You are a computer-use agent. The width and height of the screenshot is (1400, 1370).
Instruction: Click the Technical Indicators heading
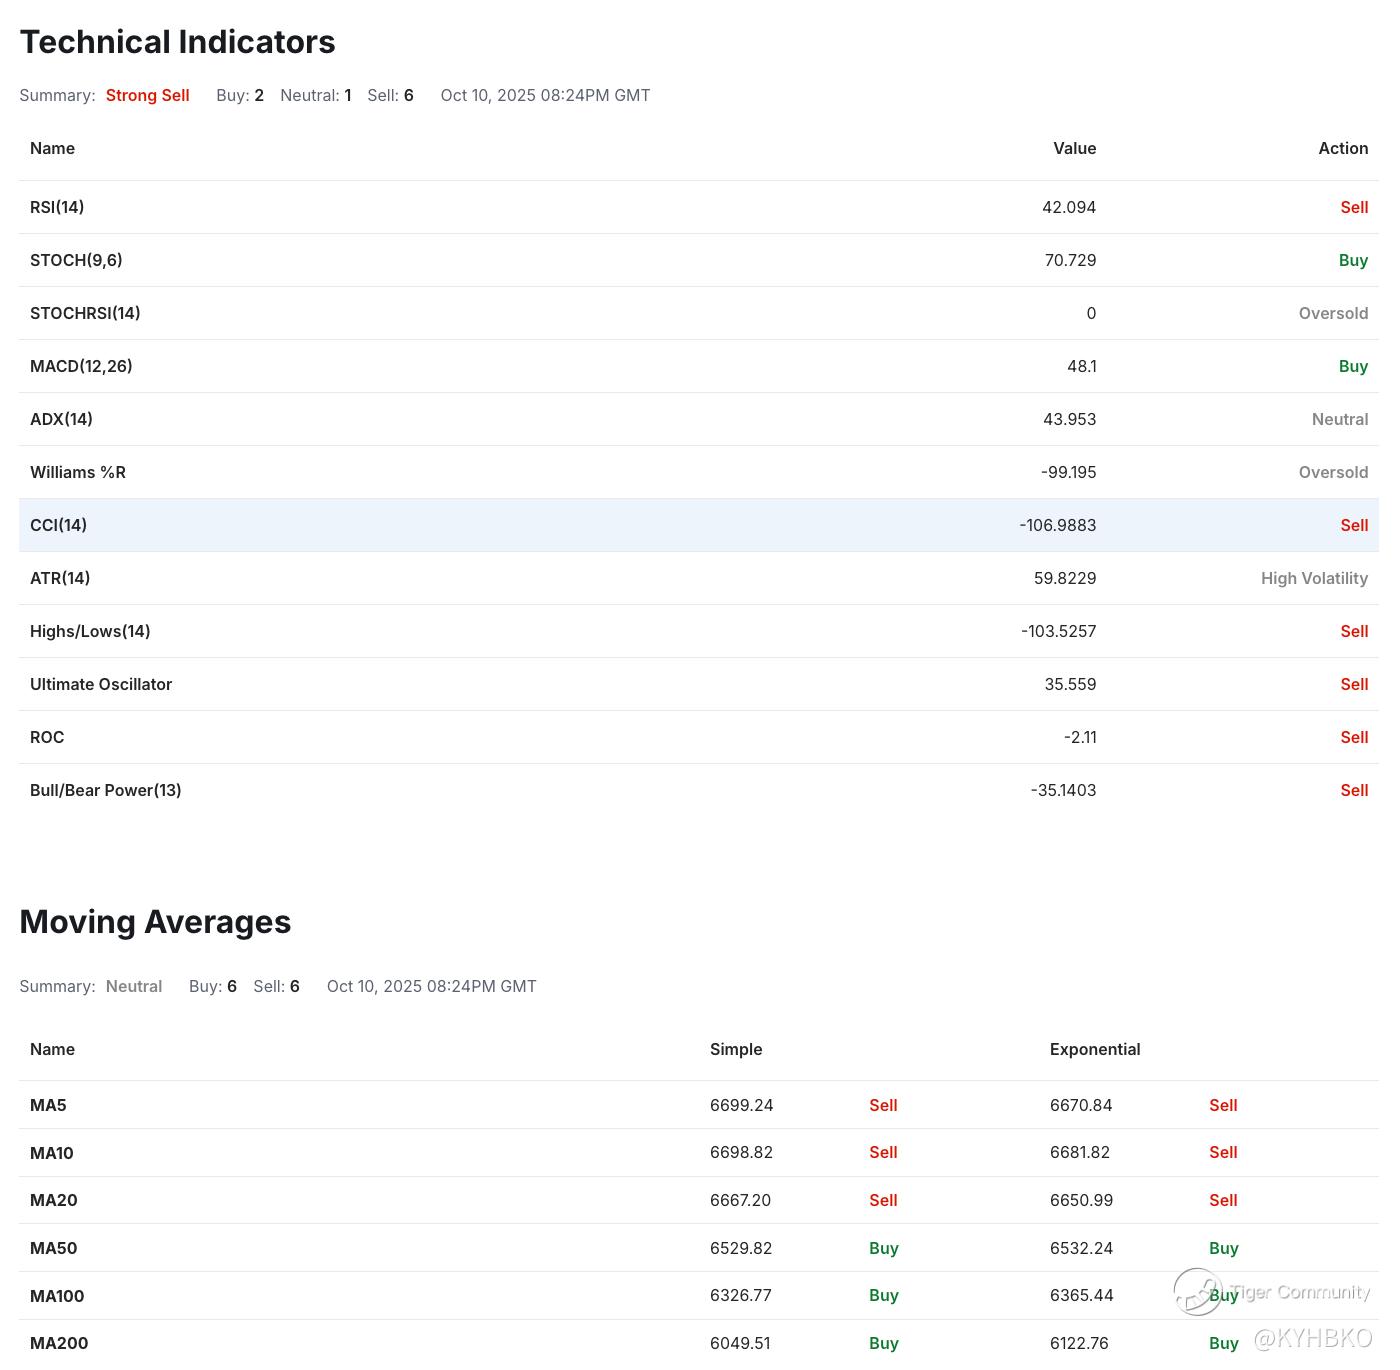click(x=177, y=42)
